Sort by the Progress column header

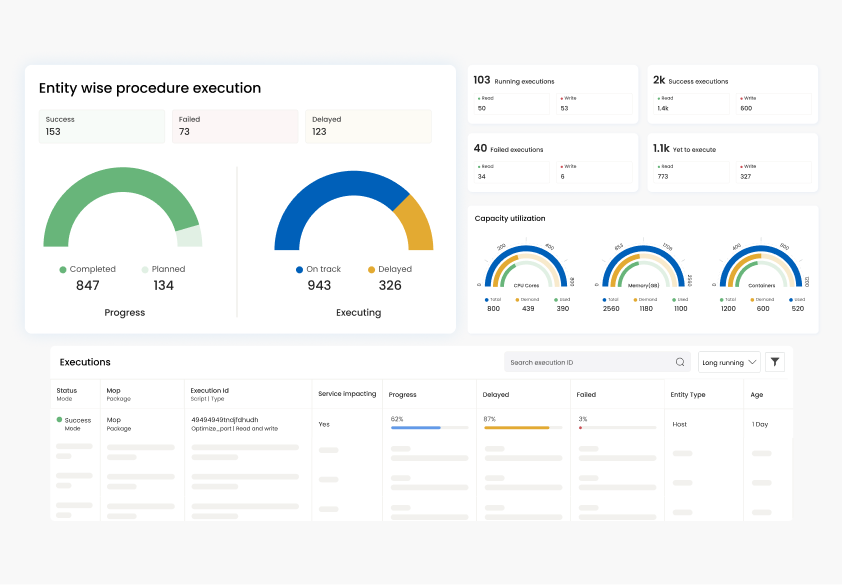click(x=402, y=394)
